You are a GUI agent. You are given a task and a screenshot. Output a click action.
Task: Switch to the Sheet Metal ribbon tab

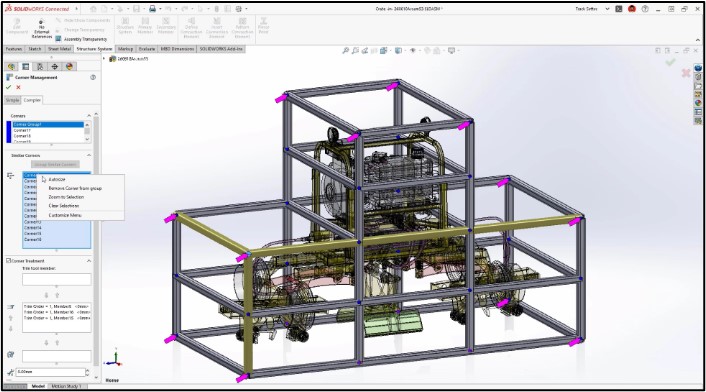point(59,49)
